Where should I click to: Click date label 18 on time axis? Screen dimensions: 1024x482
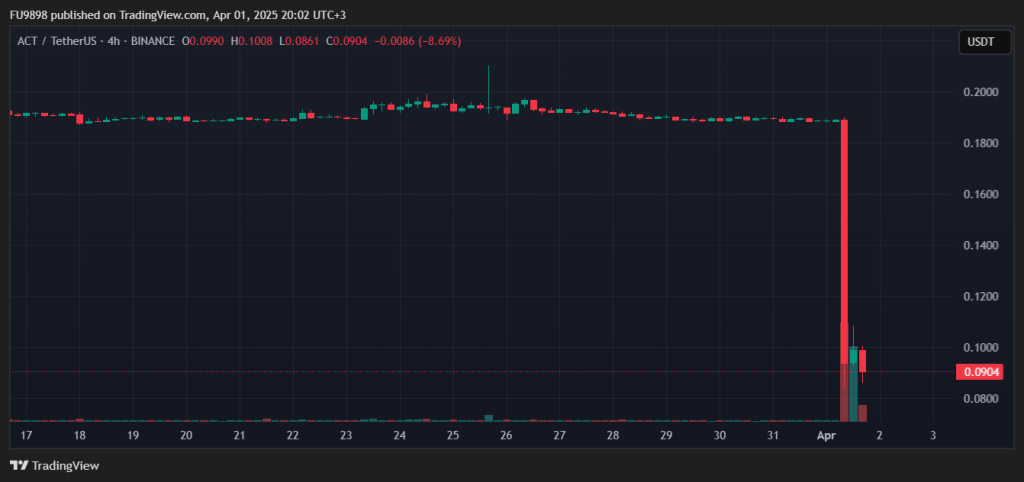pyautogui.click(x=80, y=435)
